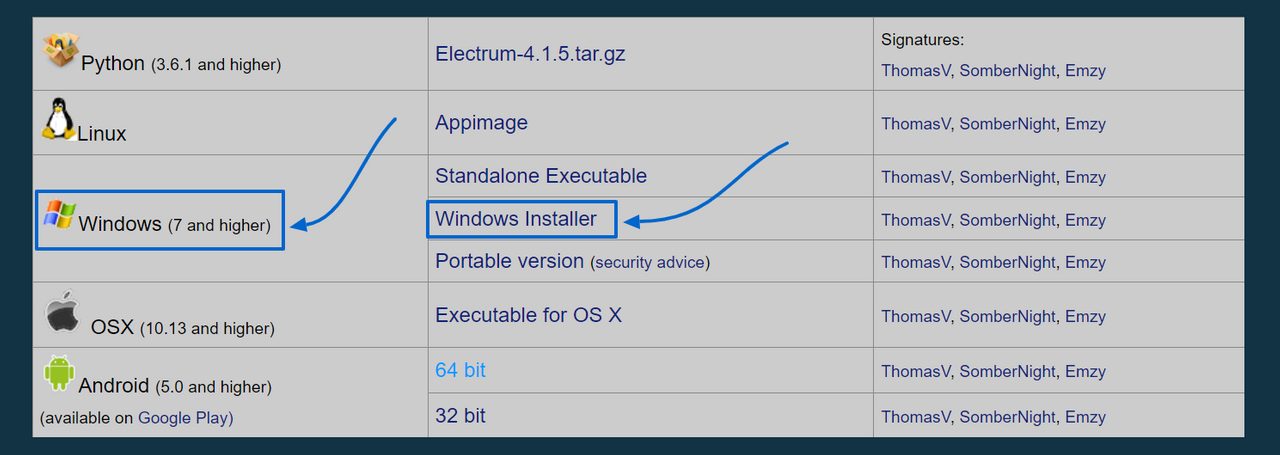Choose the Android 32 bit download

point(460,415)
